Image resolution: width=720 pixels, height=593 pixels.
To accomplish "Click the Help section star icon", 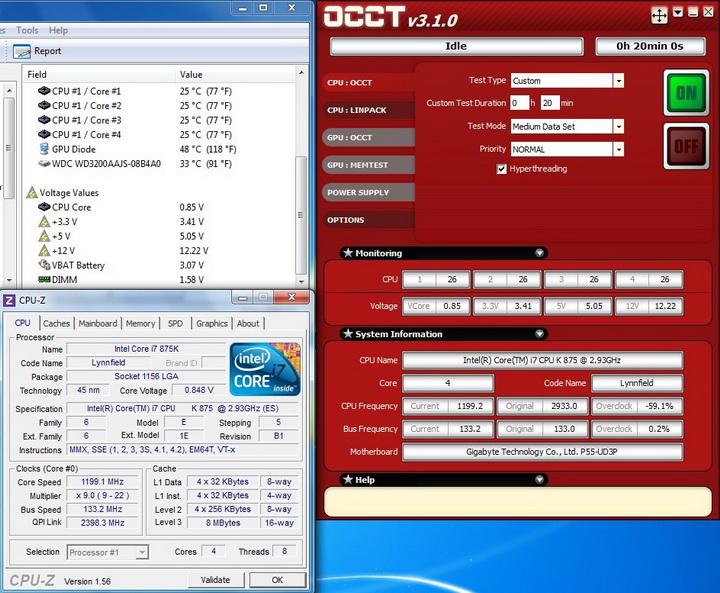I will (x=348, y=480).
